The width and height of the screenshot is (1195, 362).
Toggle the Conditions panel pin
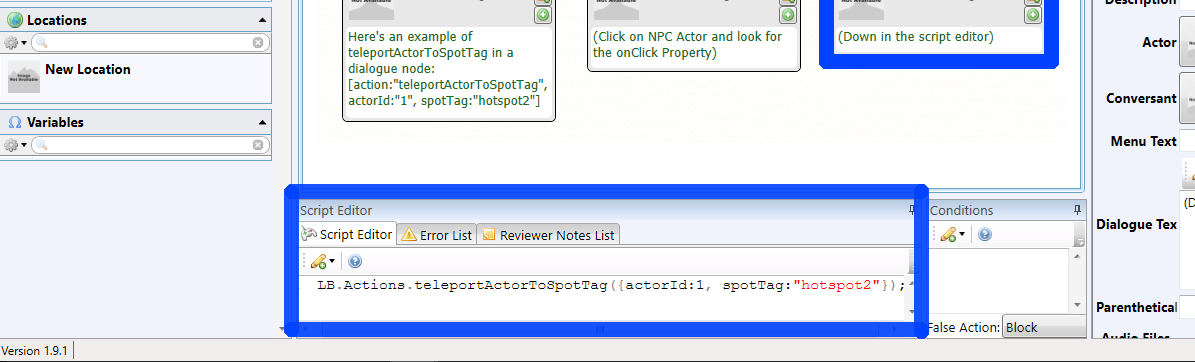point(1077,210)
